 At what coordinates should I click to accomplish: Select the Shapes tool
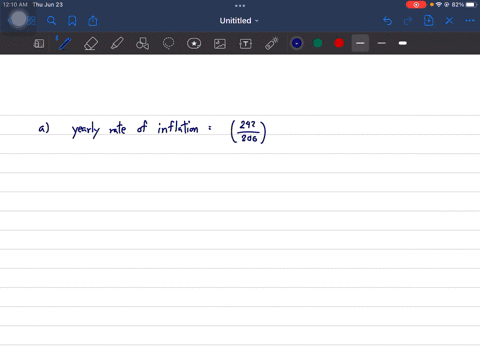click(x=142, y=43)
